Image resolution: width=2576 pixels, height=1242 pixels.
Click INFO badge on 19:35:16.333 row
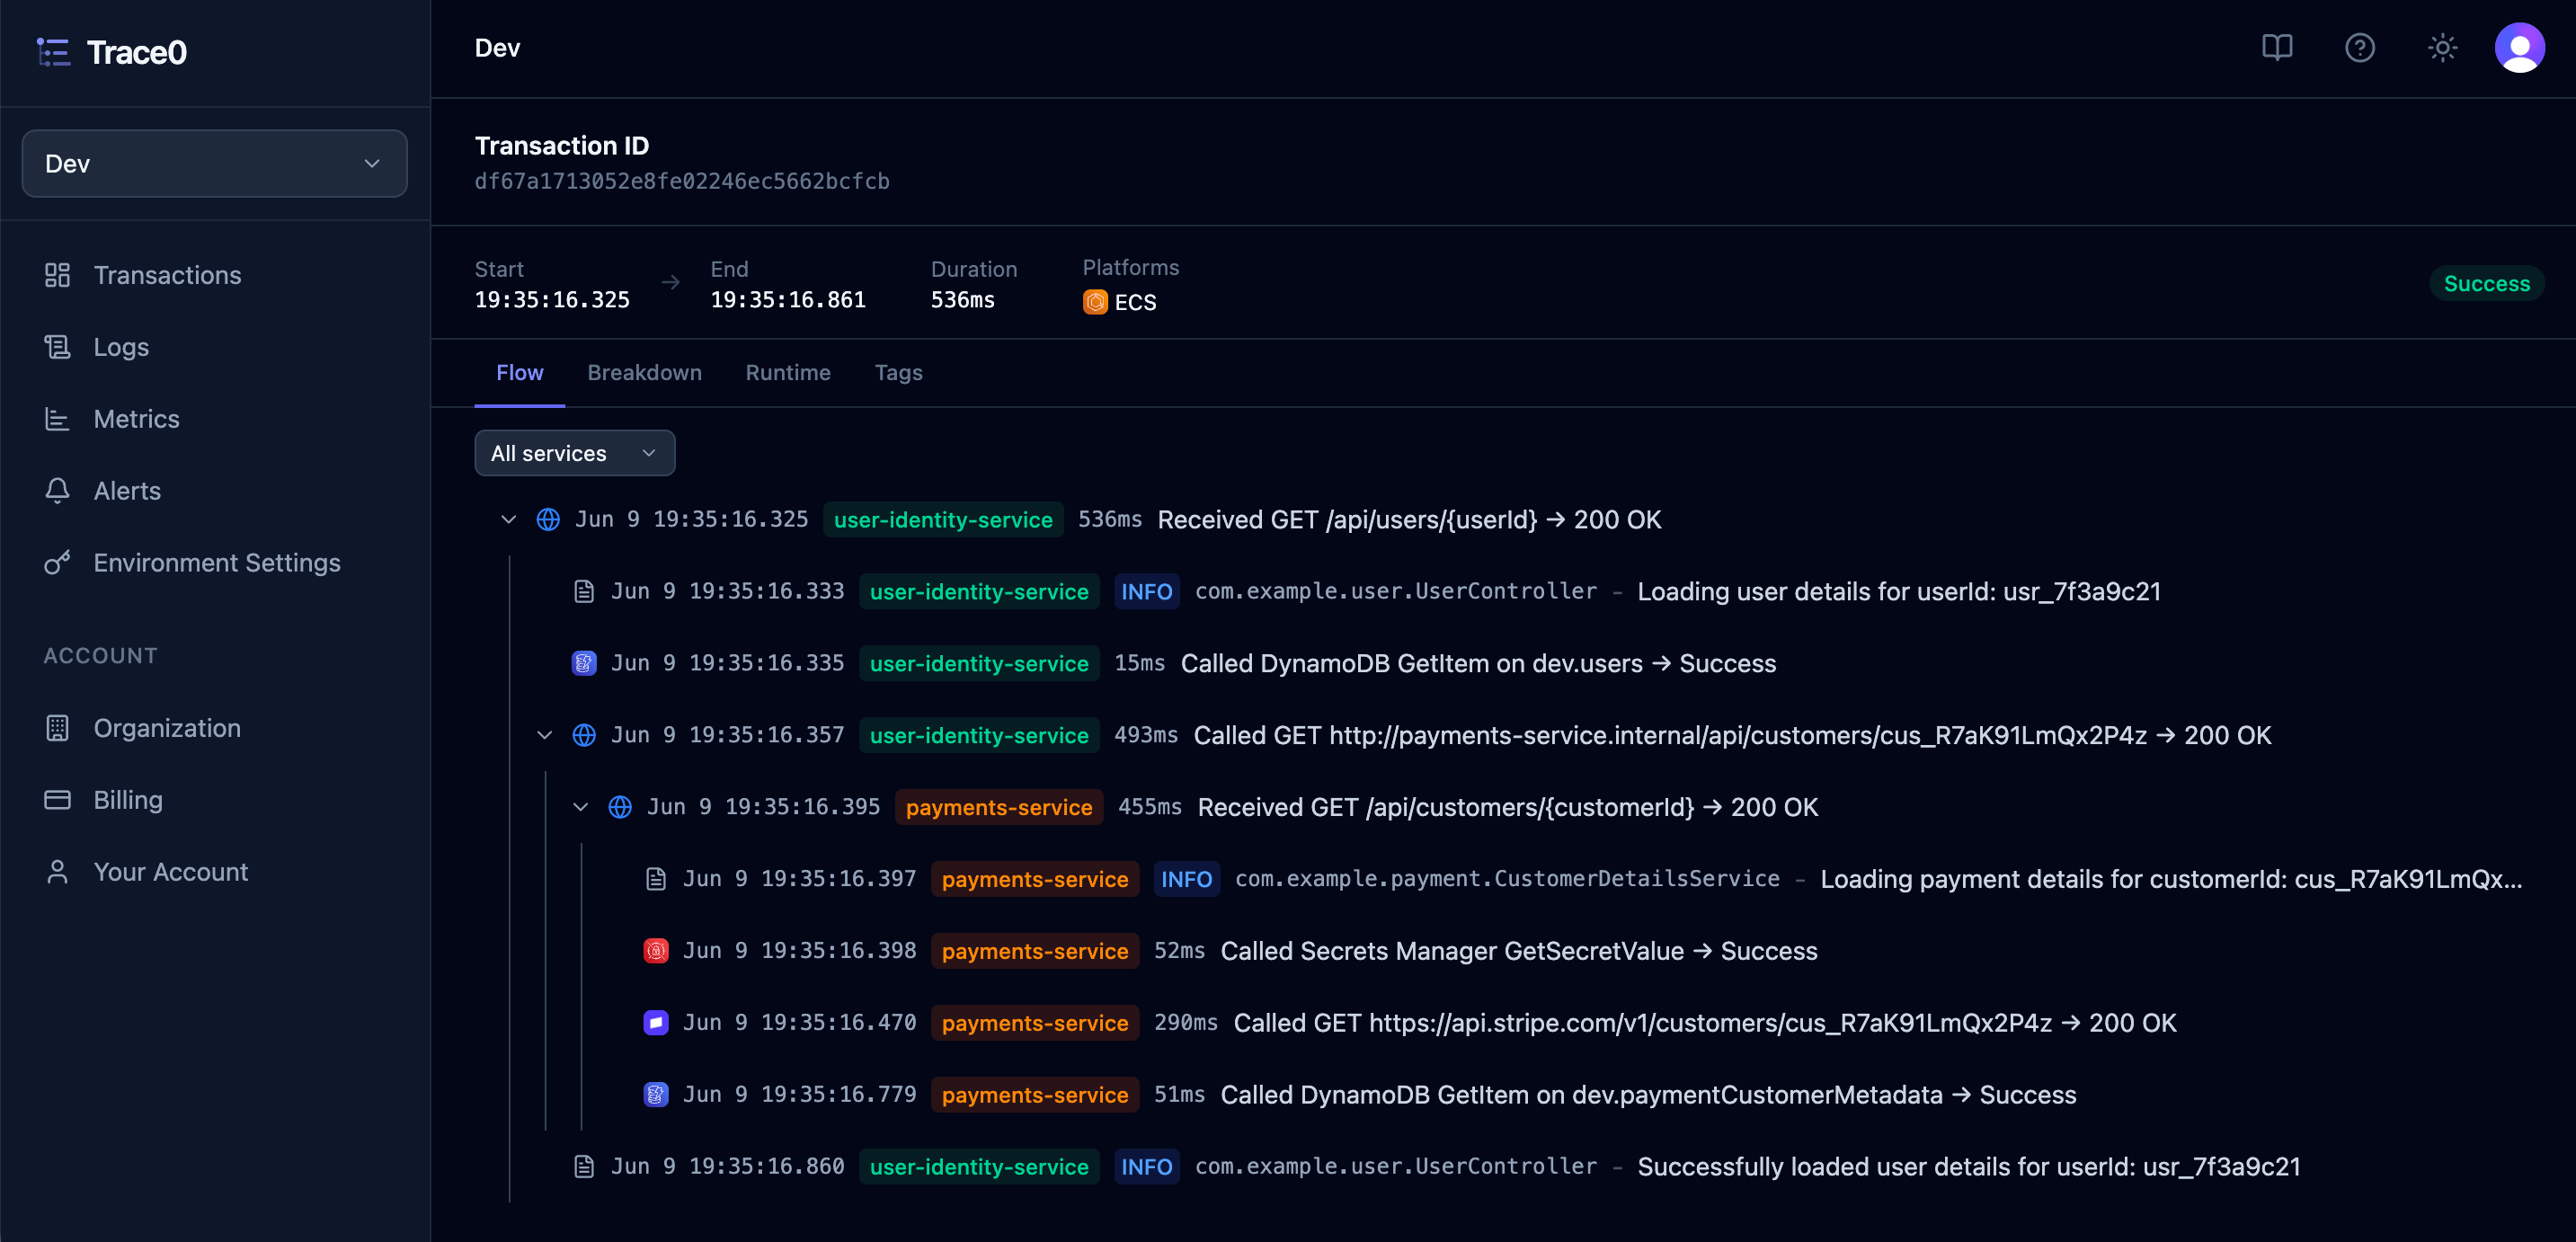coord(1146,592)
